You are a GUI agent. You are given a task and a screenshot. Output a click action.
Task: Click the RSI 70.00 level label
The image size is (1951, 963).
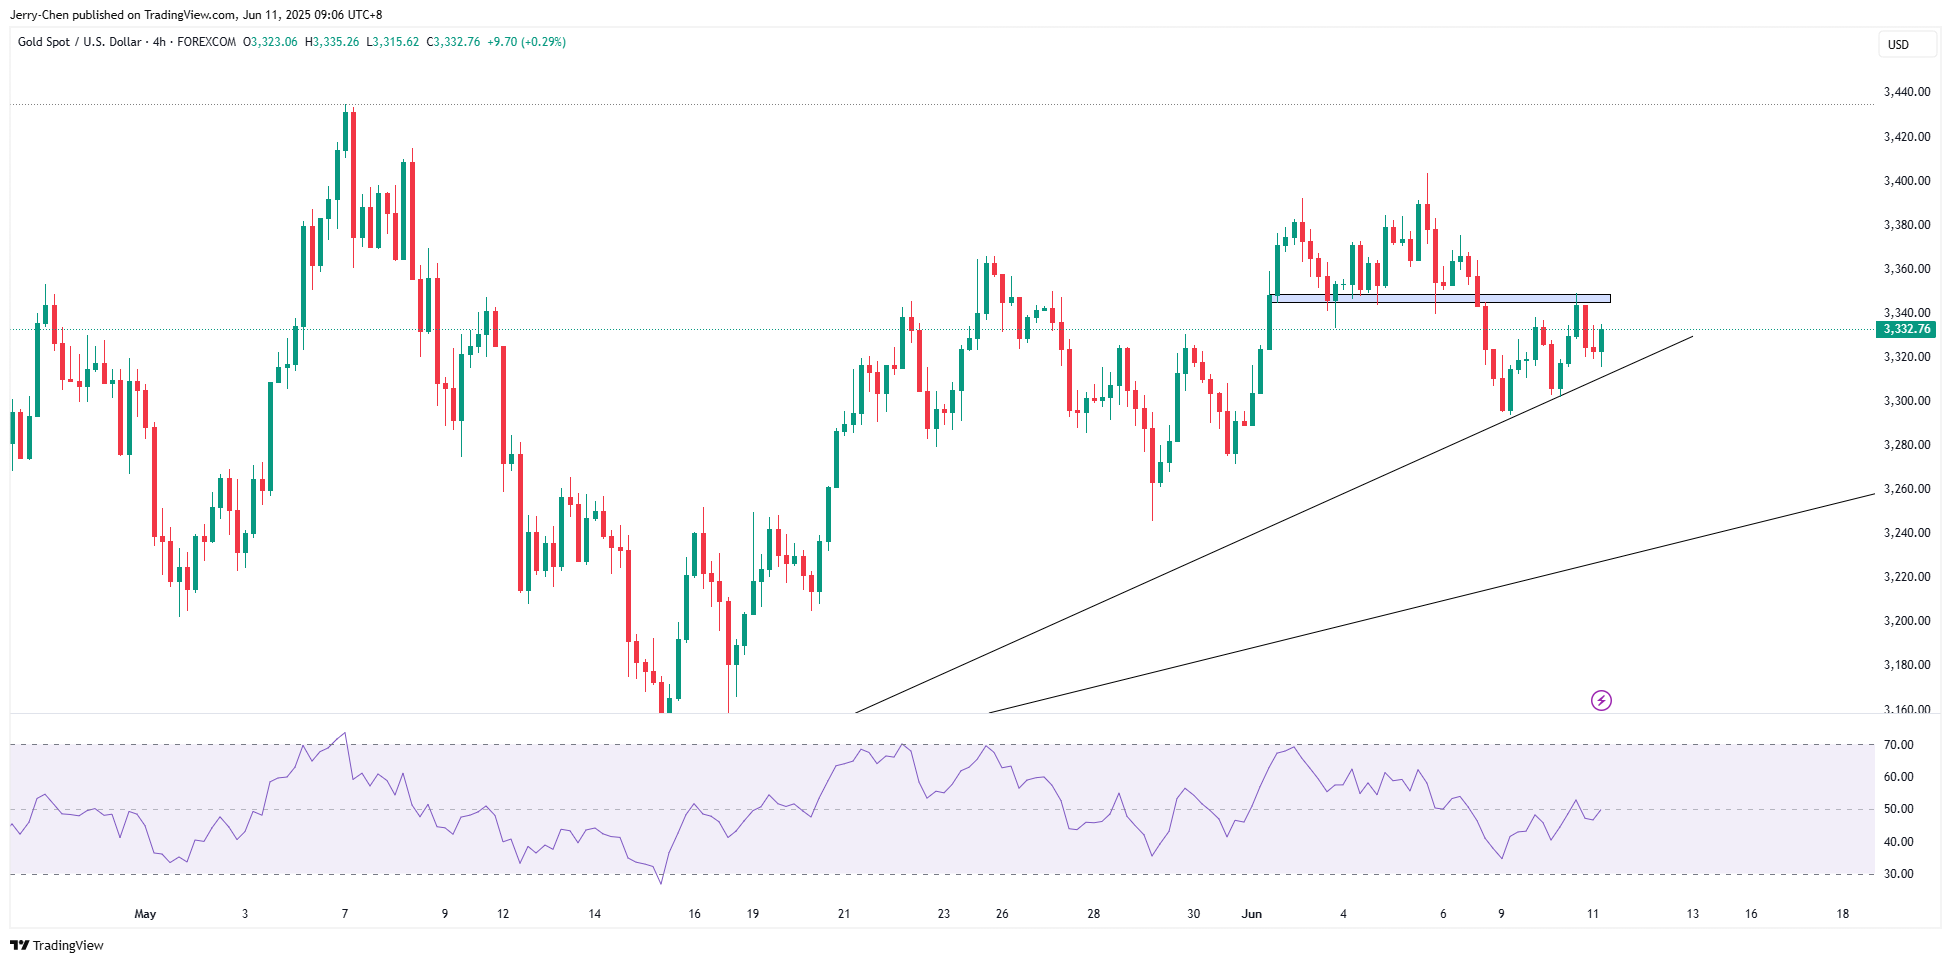click(1898, 745)
